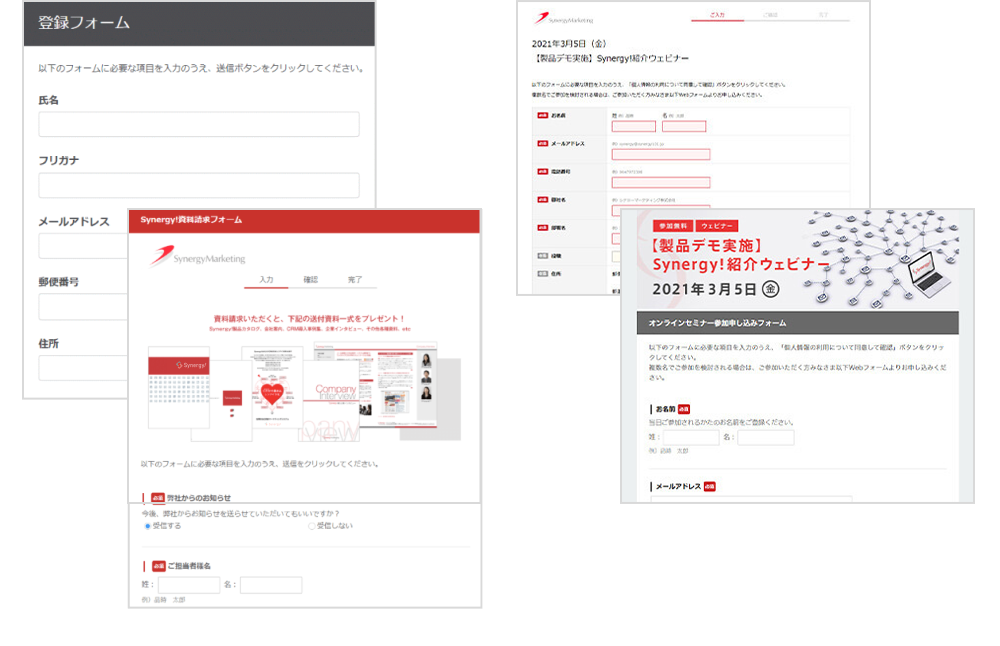Switch to the 完了 step tab
The width and height of the screenshot is (1000, 646).
355,280
